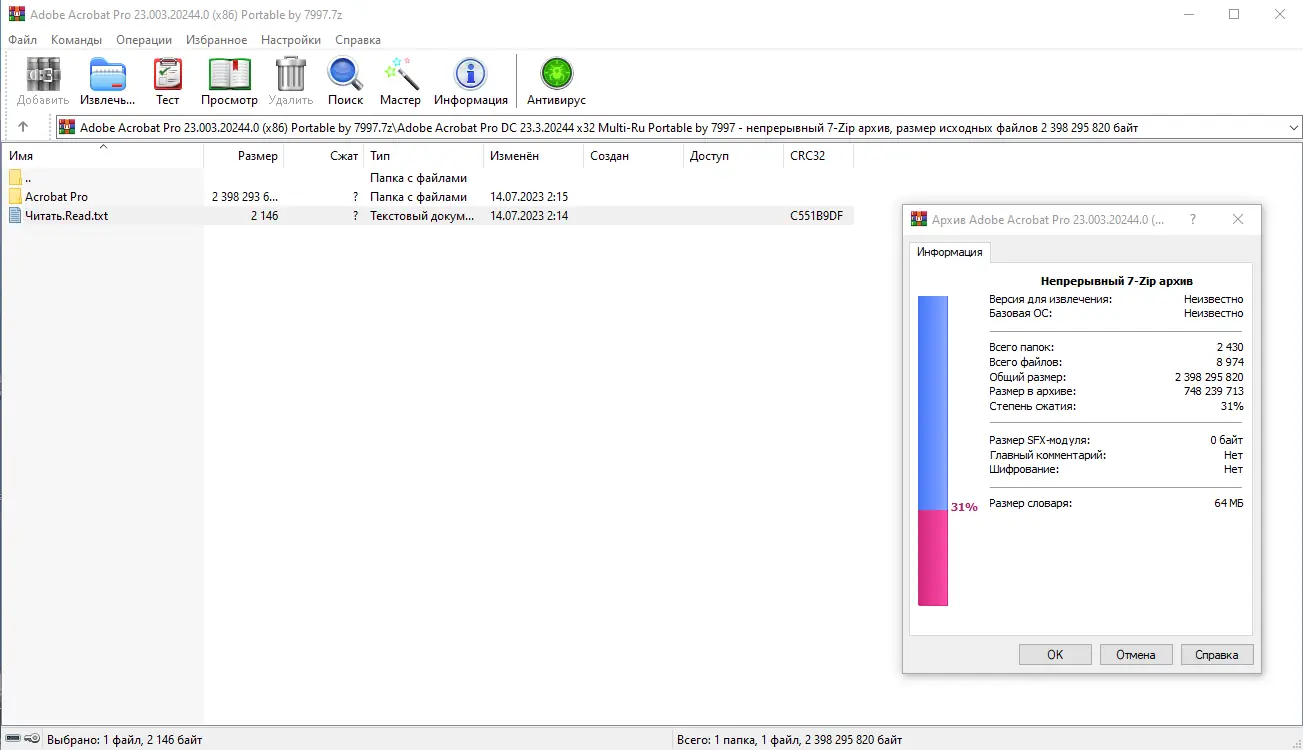Click the Acrobat Pro row's Папка с файлами type
The height and width of the screenshot is (750, 1303).
pos(418,197)
